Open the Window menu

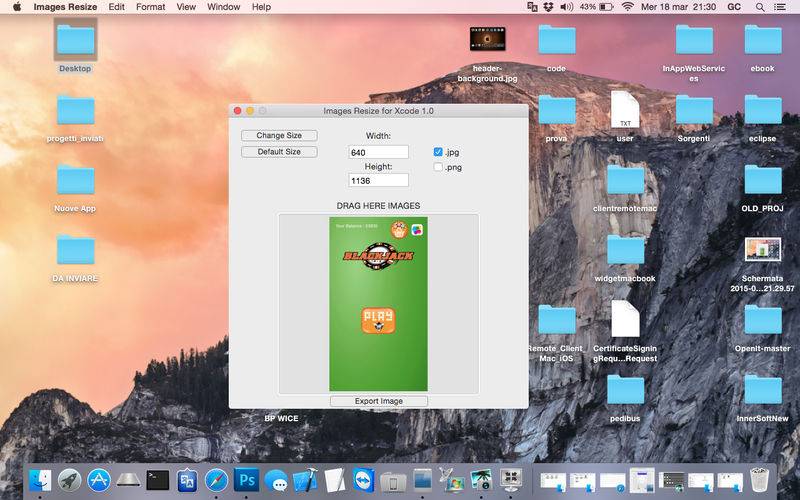[223, 7]
